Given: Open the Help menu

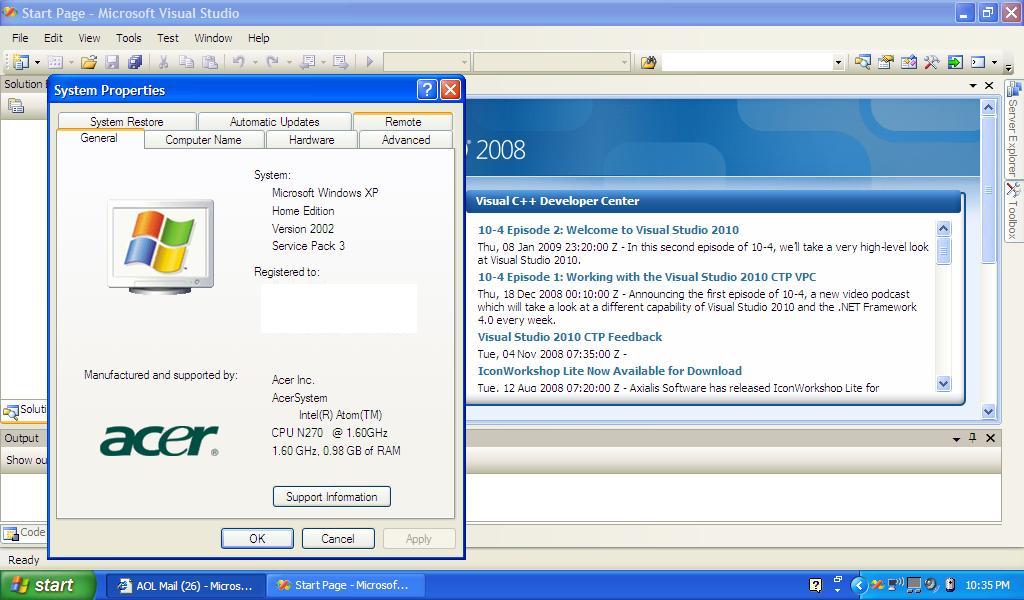Looking at the screenshot, I should (259, 38).
